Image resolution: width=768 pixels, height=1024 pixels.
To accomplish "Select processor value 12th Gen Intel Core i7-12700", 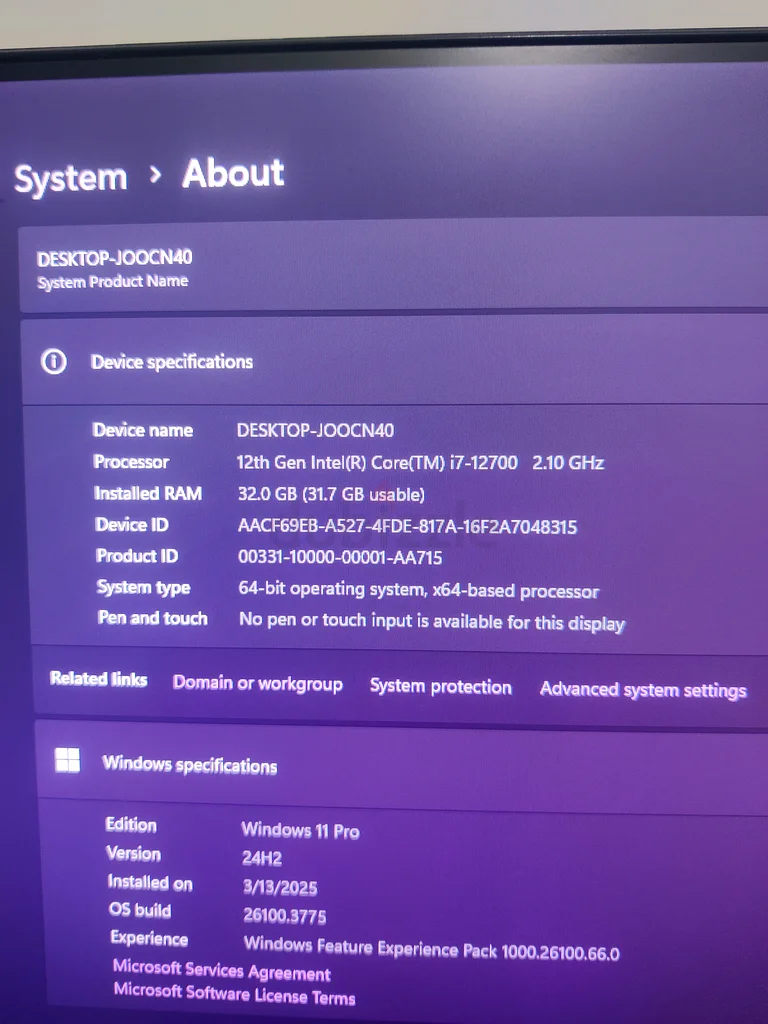I will [420, 462].
